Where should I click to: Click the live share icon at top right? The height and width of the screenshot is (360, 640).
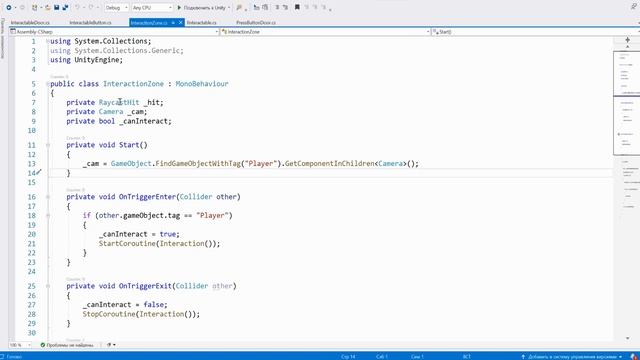point(634,6)
